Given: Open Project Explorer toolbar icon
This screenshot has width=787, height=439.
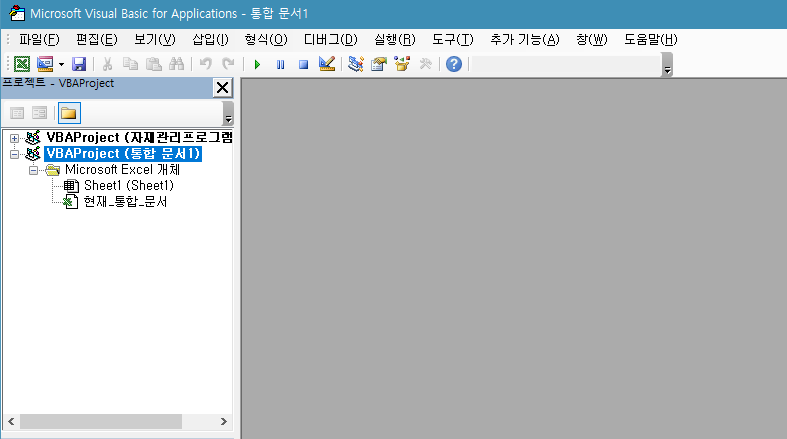Looking at the screenshot, I should click(x=356, y=64).
